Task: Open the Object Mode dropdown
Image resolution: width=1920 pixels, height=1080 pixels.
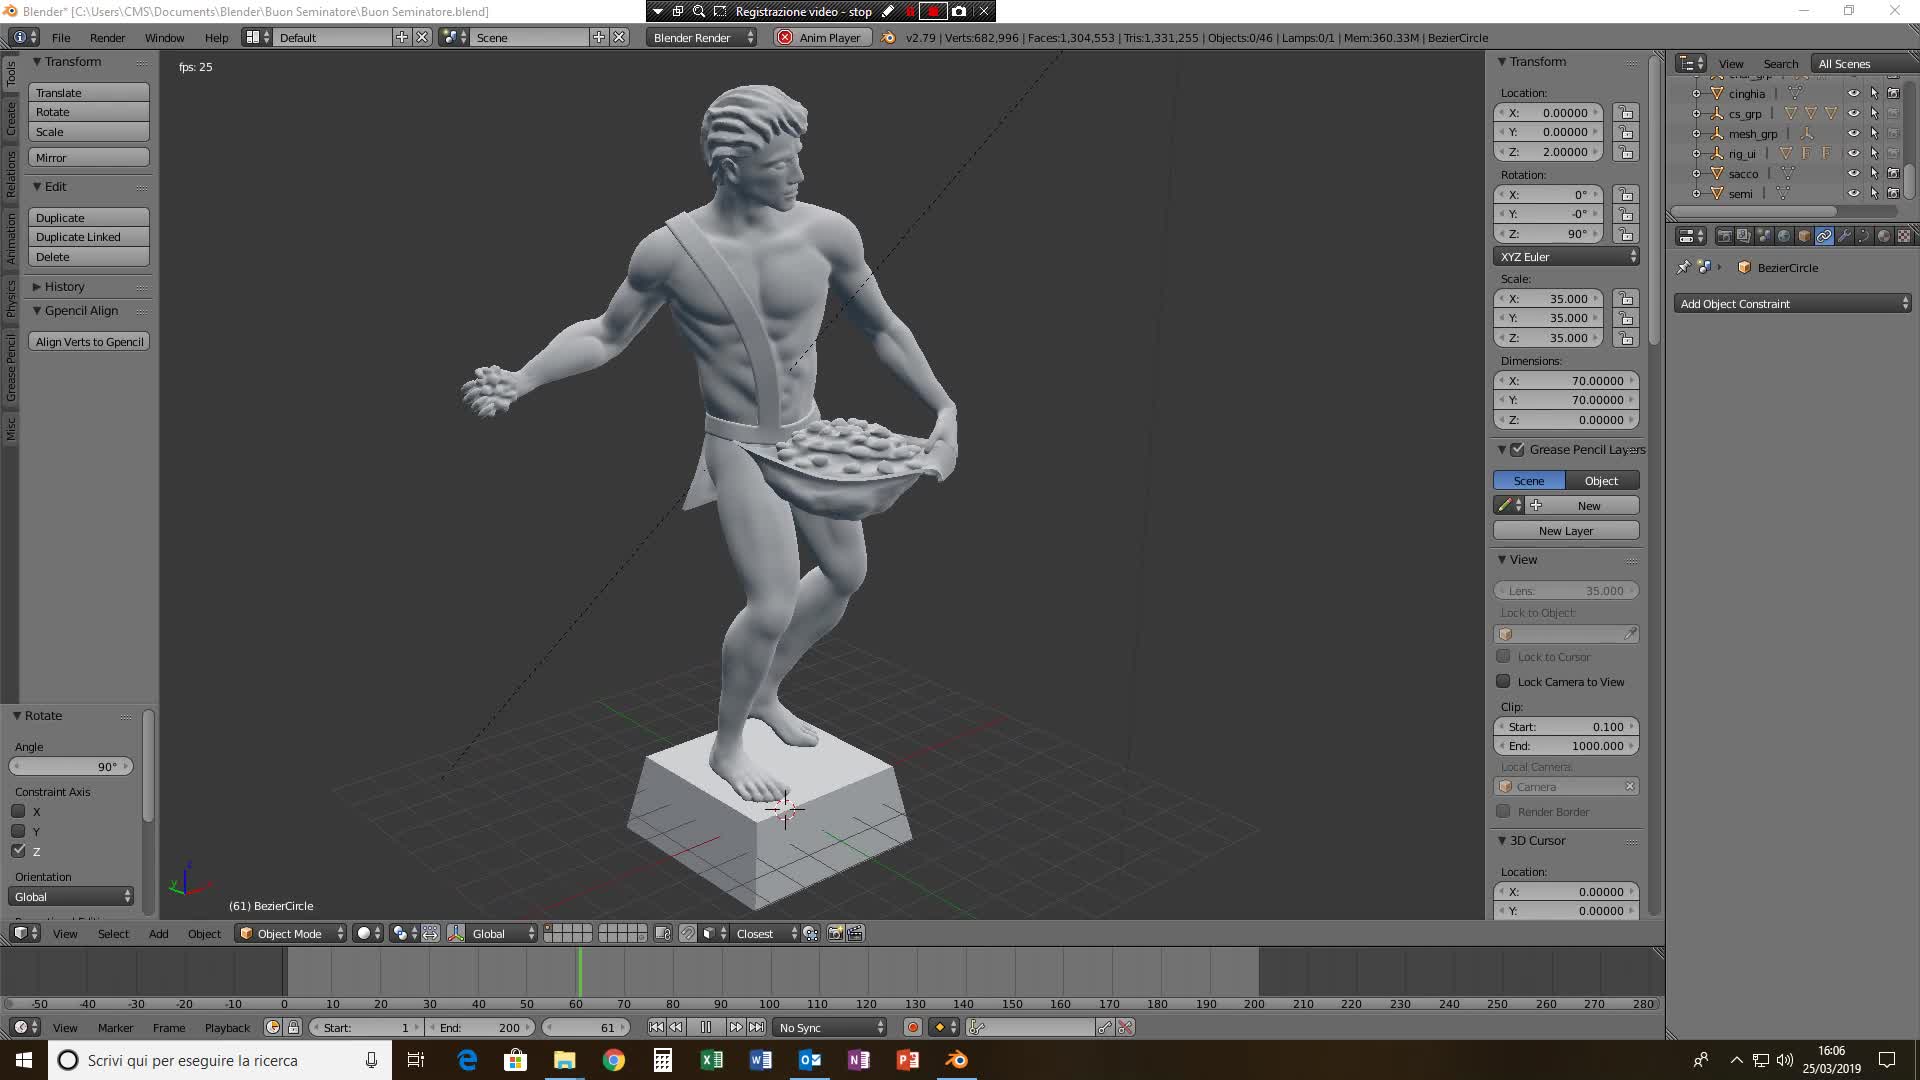Action: click(291, 933)
